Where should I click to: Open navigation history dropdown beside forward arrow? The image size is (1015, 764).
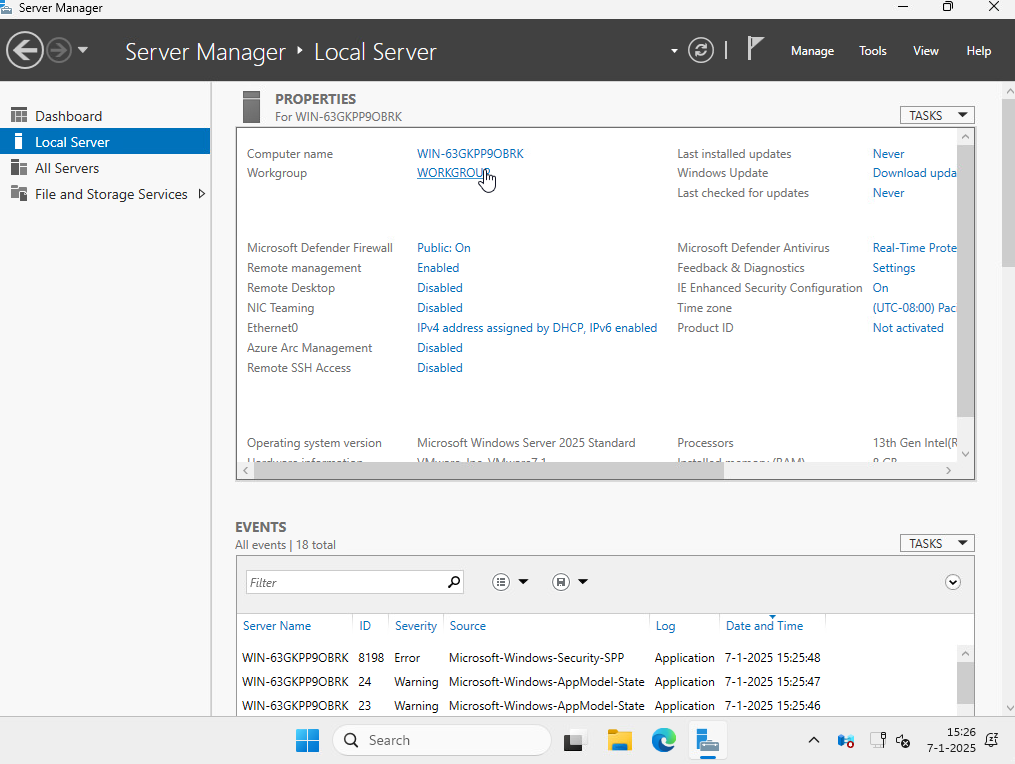coord(83,50)
